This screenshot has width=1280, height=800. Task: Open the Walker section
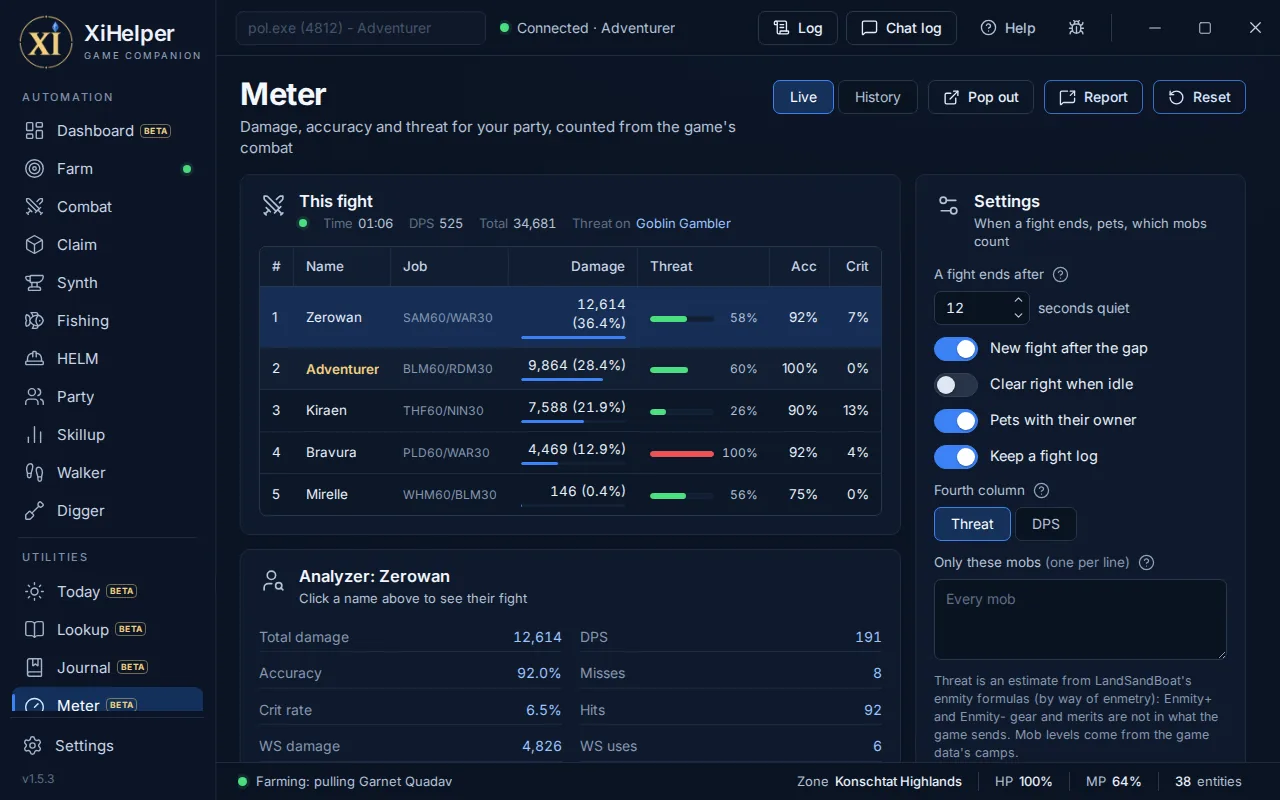107,473
